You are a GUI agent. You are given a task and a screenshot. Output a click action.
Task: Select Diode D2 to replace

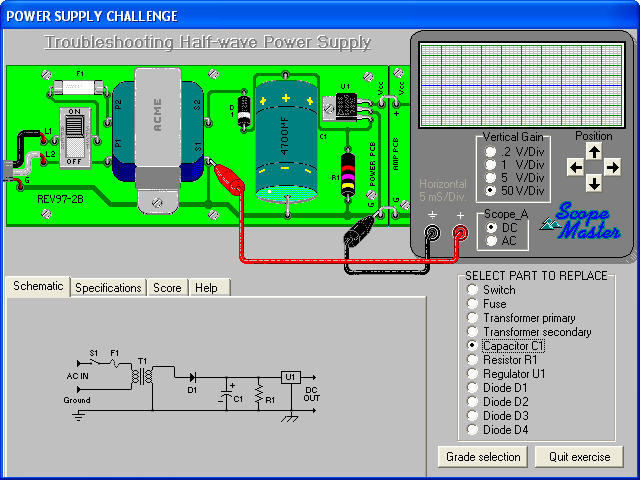[x=498, y=402]
